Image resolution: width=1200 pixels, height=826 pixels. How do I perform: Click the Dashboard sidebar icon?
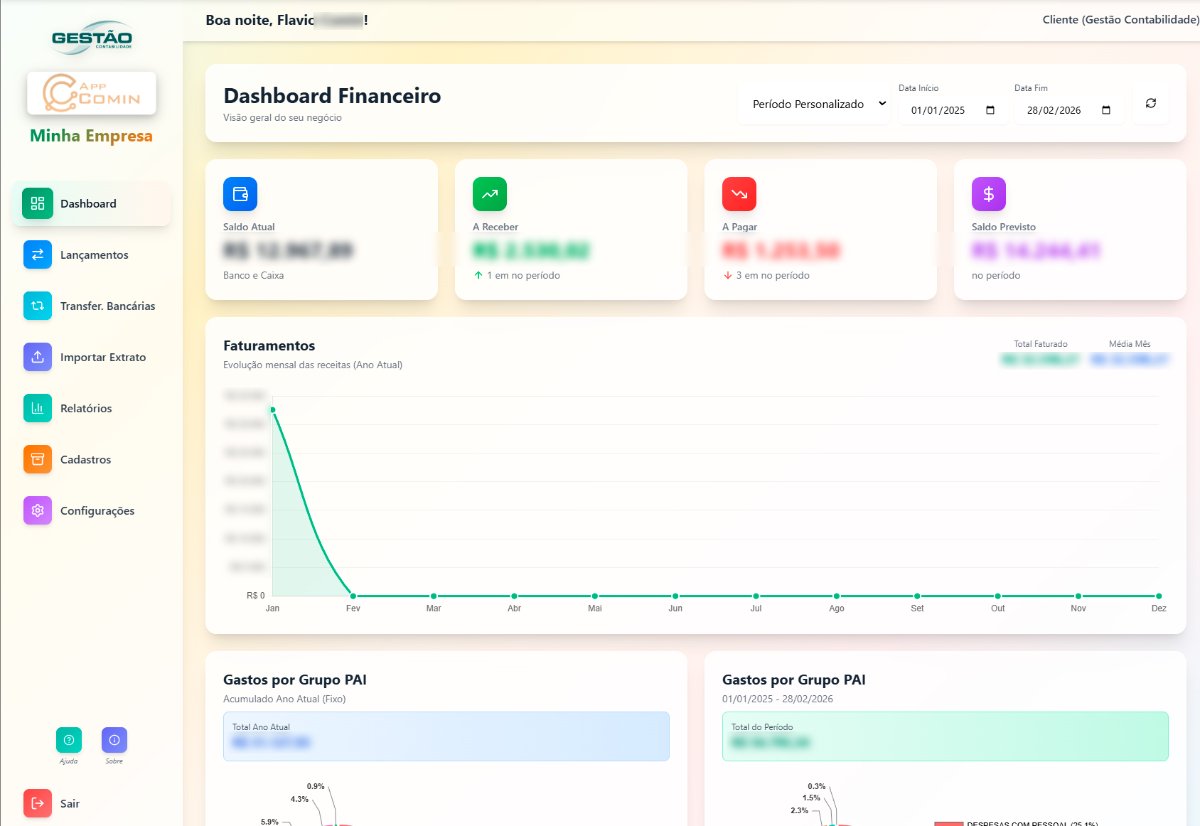[37, 204]
